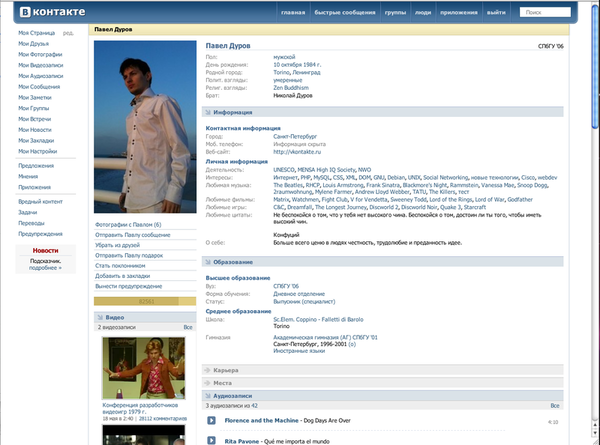Click Все link in Аудиозаписи section
600x445 pixels.
555,406
